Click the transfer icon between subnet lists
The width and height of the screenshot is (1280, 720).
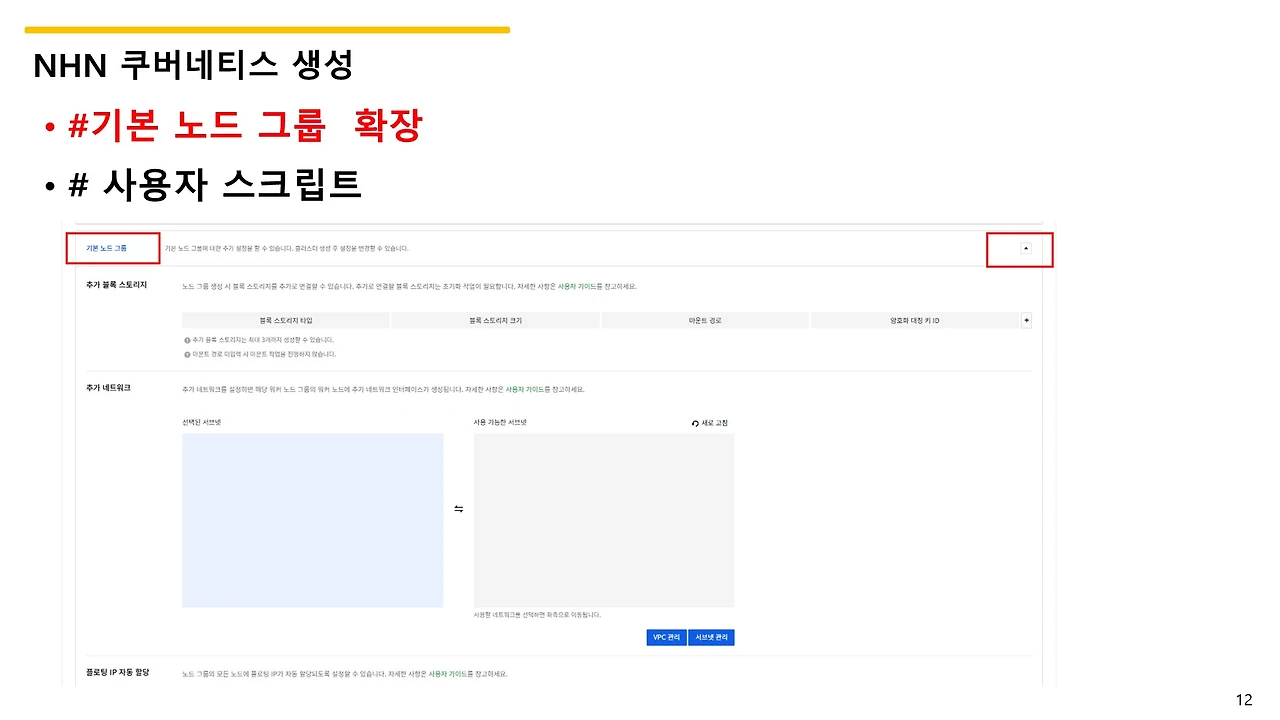coord(458,508)
